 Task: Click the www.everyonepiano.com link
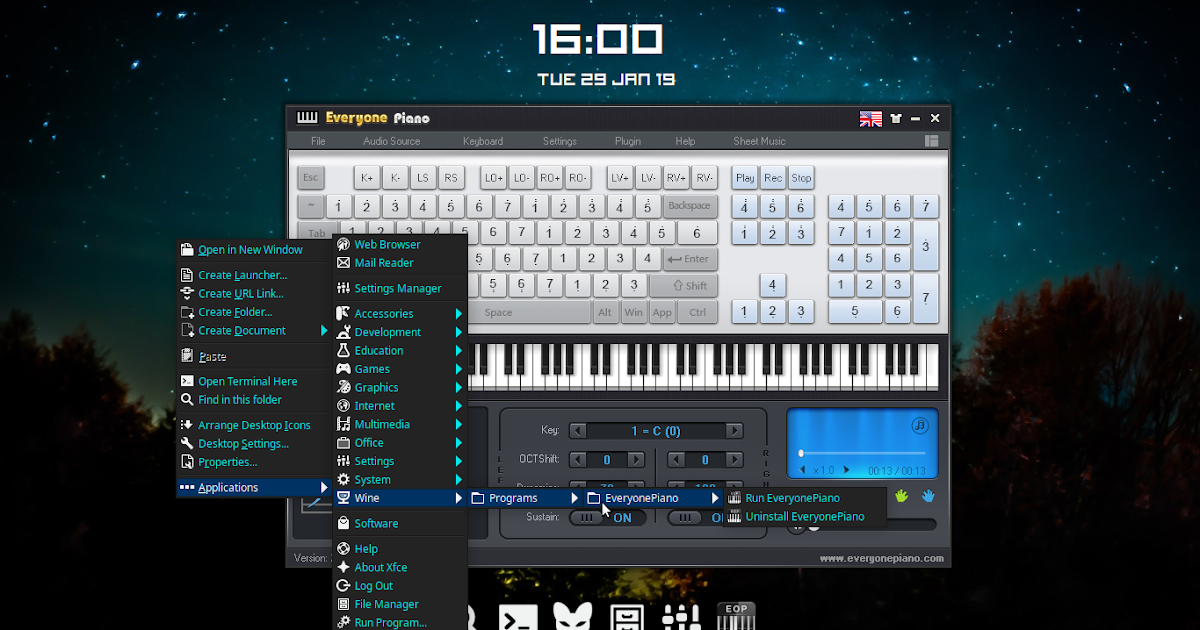tap(881, 558)
